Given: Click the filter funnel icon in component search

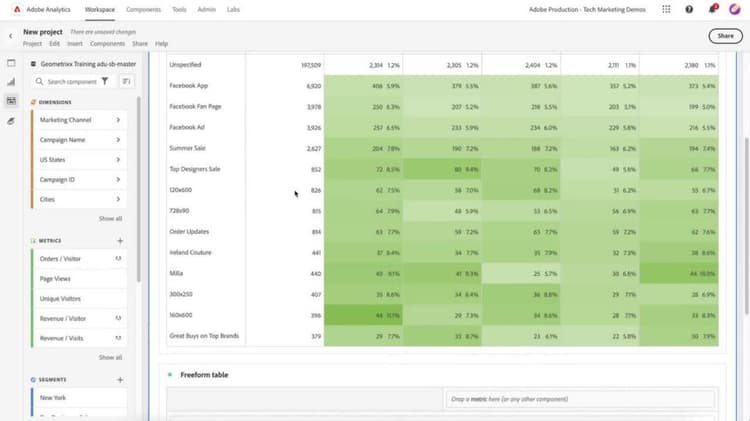Looking at the screenshot, I should click(105, 81).
